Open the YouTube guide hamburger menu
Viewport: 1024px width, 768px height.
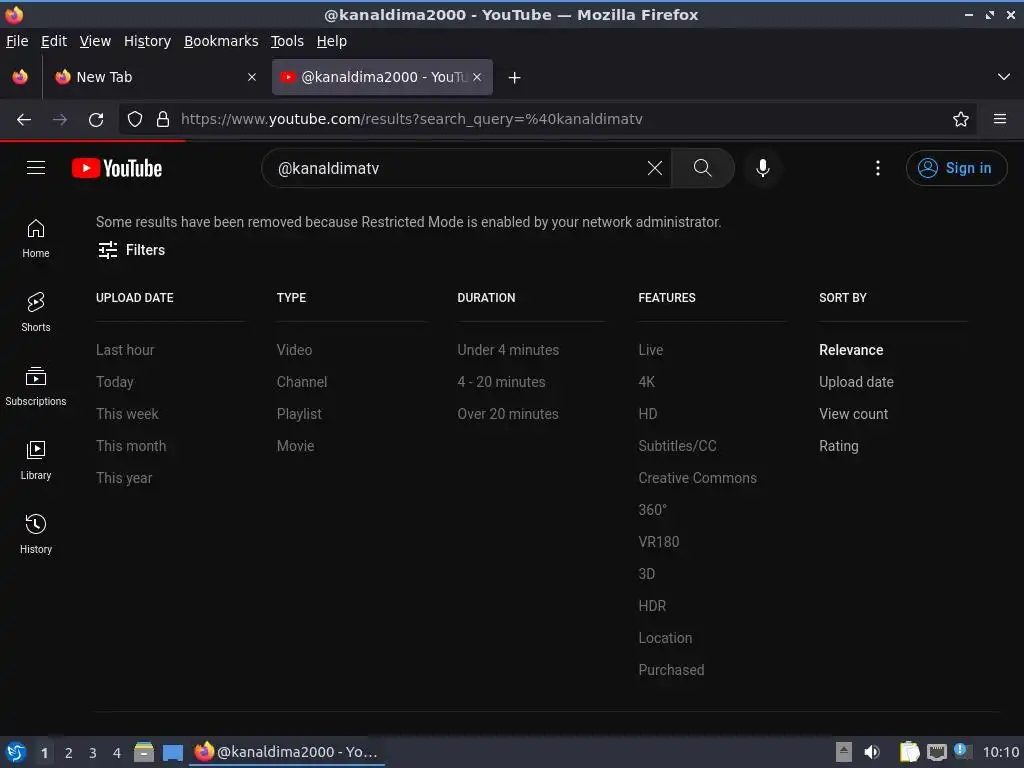point(36,168)
